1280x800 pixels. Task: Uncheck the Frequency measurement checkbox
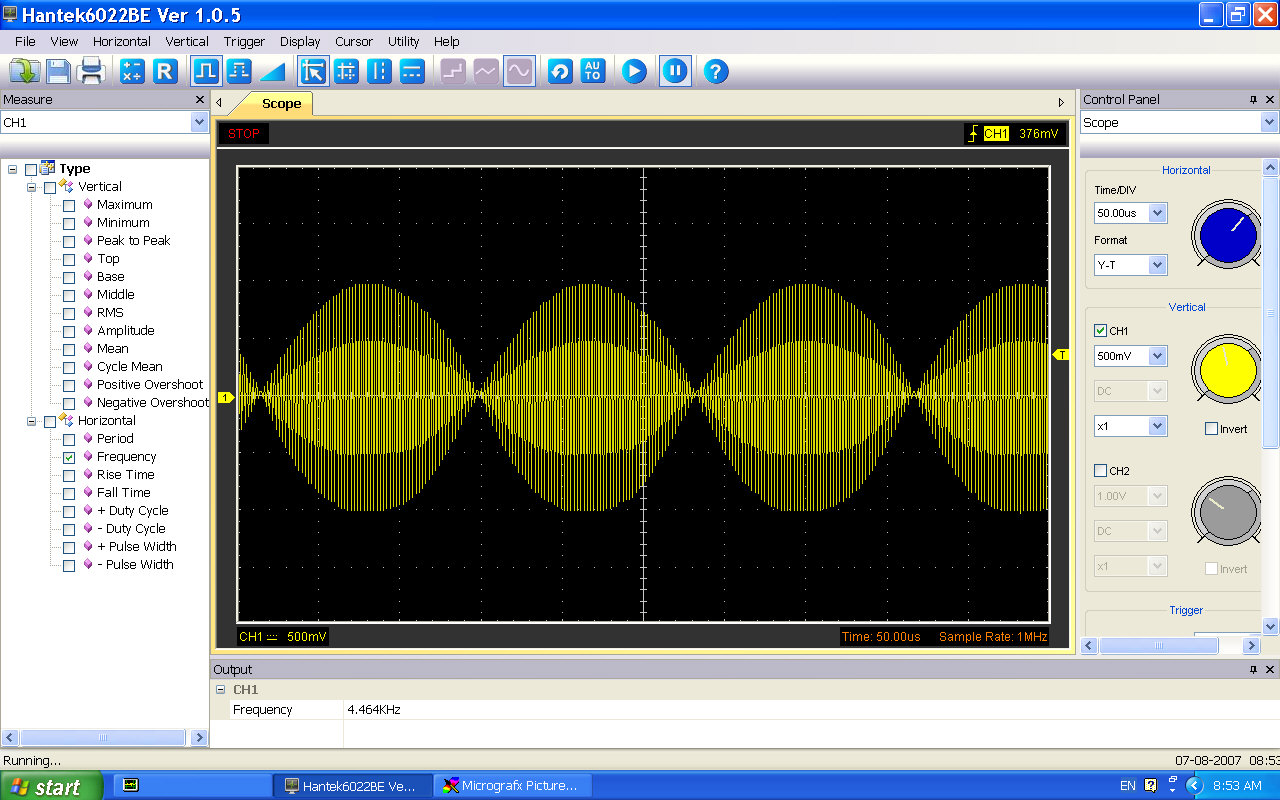[x=69, y=457]
